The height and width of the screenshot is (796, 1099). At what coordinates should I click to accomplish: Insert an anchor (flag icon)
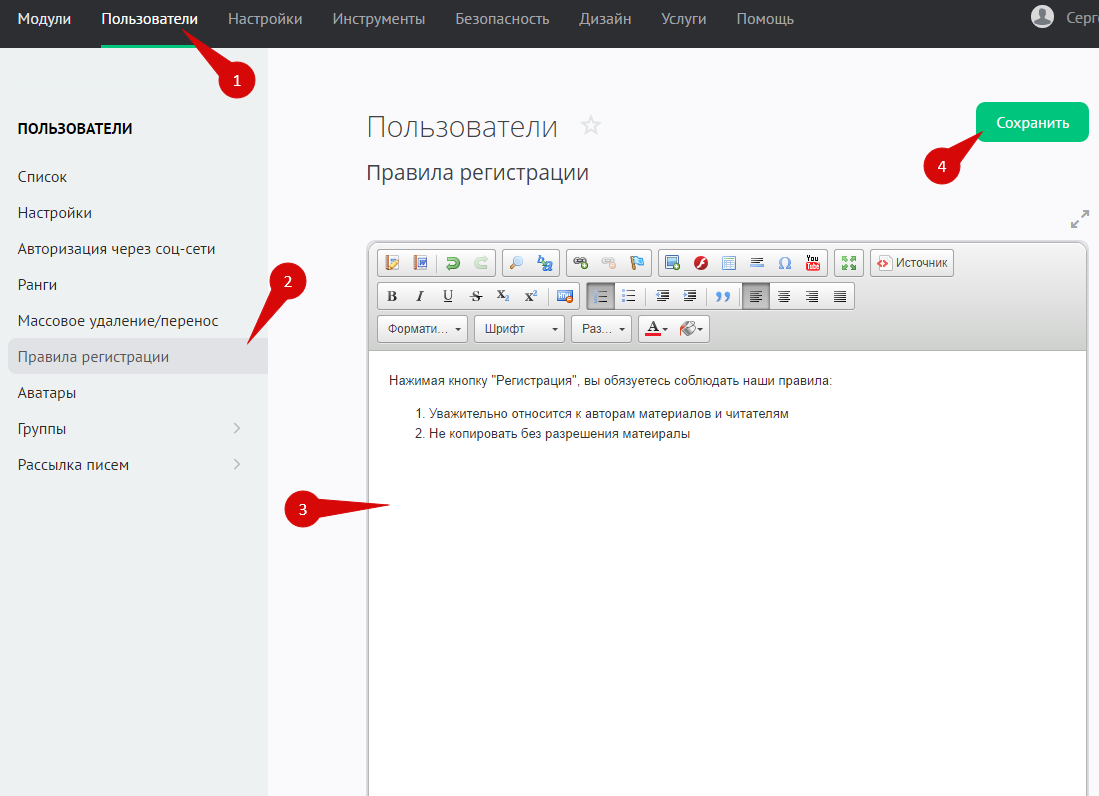(x=637, y=263)
